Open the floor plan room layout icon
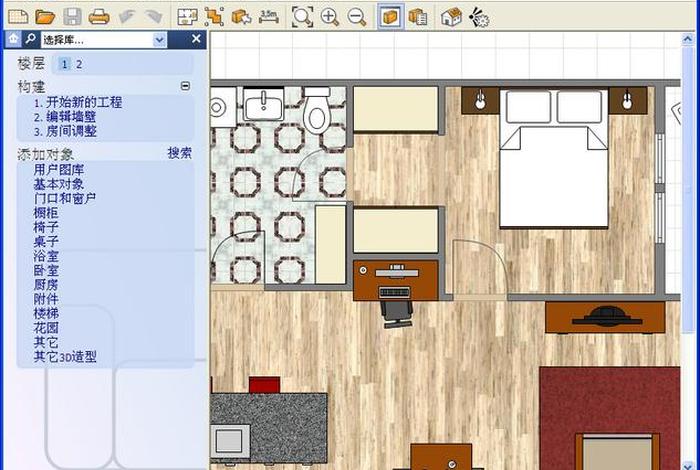The width and height of the screenshot is (700, 470). coord(187,17)
